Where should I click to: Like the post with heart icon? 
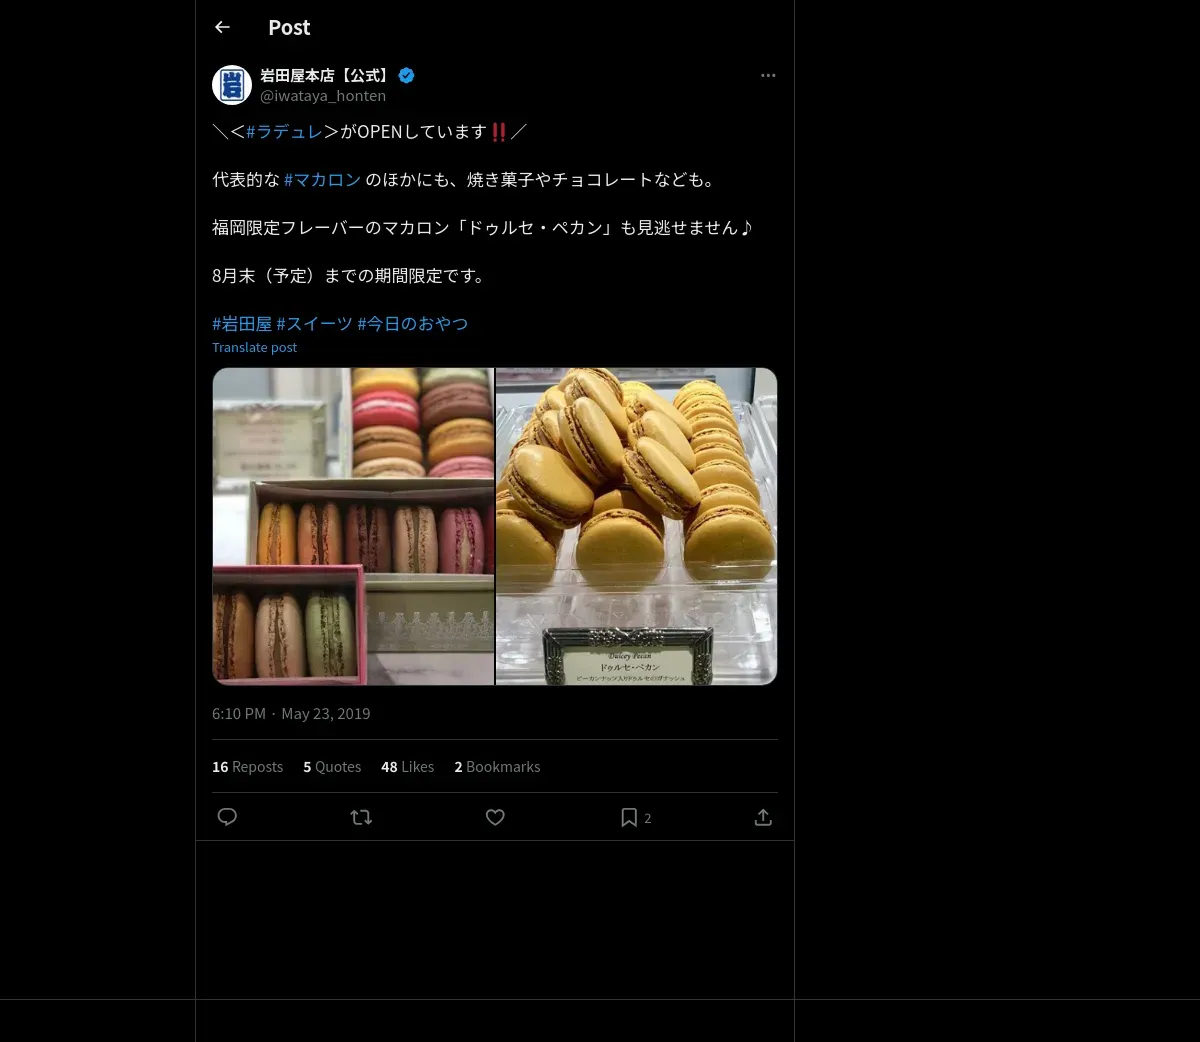(495, 817)
